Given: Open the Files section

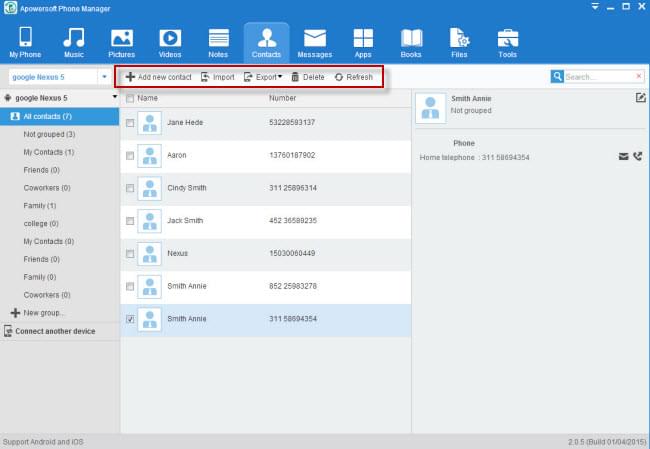Looking at the screenshot, I should [x=459, y=43].
